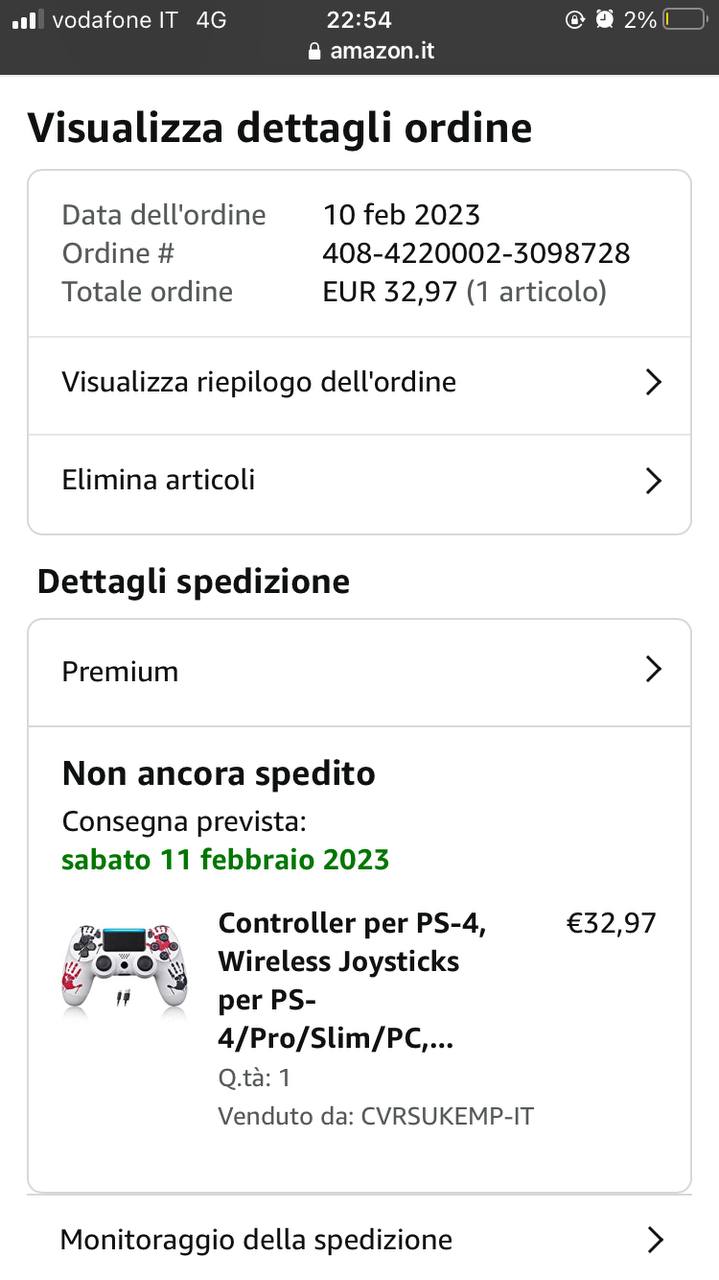Tap the amazon.it address bar
Viewport: 719px width, 1280px height.
coord(371,51)
